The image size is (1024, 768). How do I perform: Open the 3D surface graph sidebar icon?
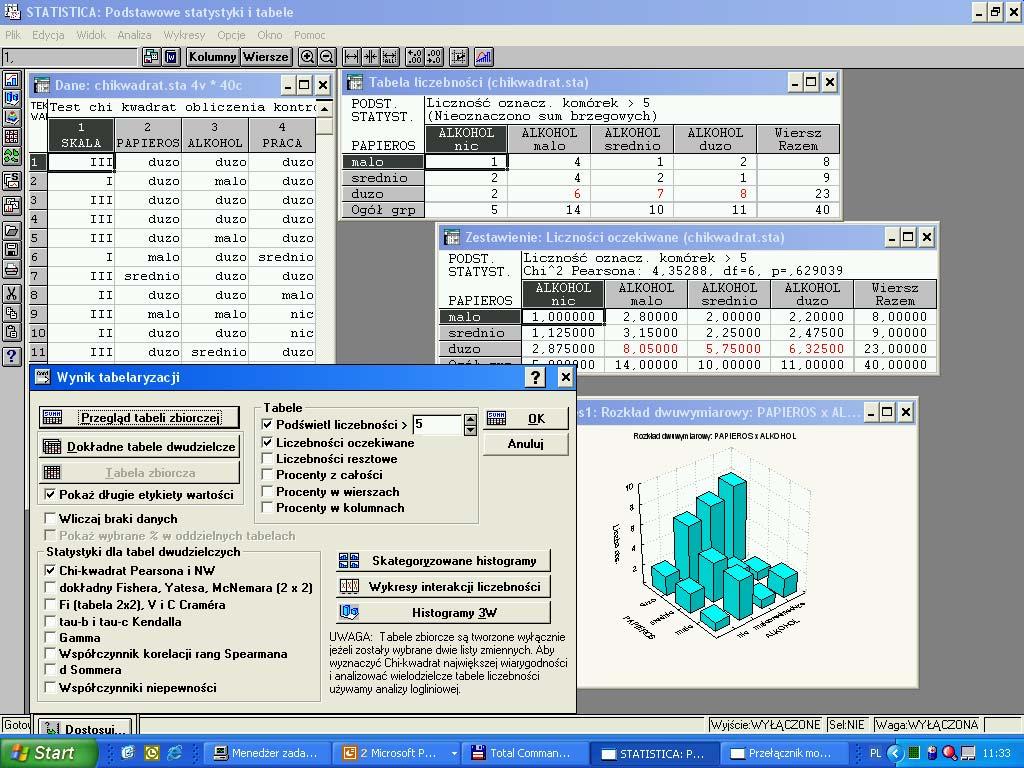coord(12,118)
